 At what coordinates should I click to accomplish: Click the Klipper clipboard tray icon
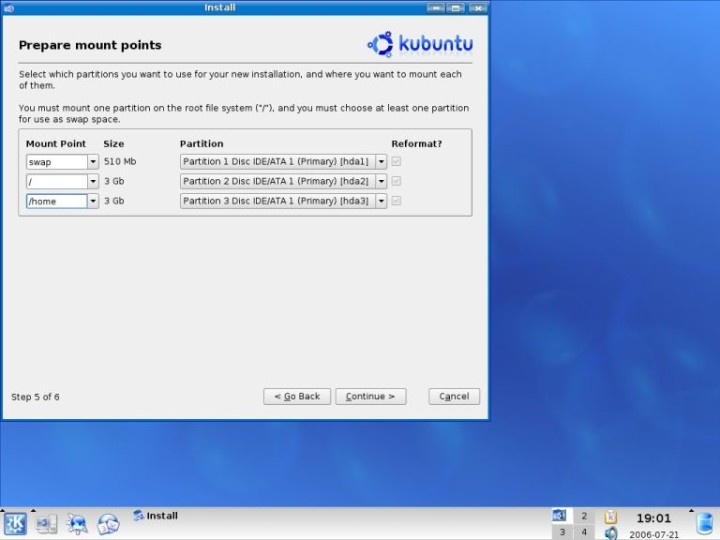(611, 516)
